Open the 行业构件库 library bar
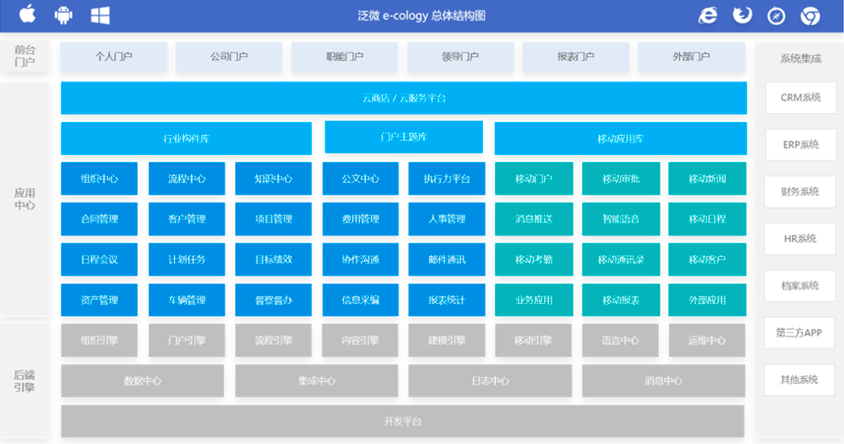 [x=186, y=138]
